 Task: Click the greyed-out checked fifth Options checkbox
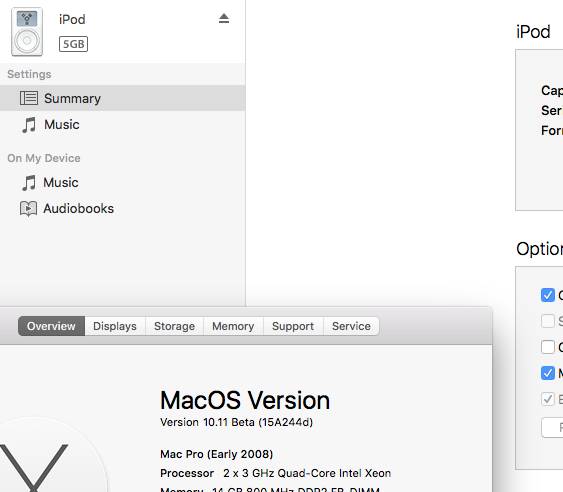(x=548, y=399)
